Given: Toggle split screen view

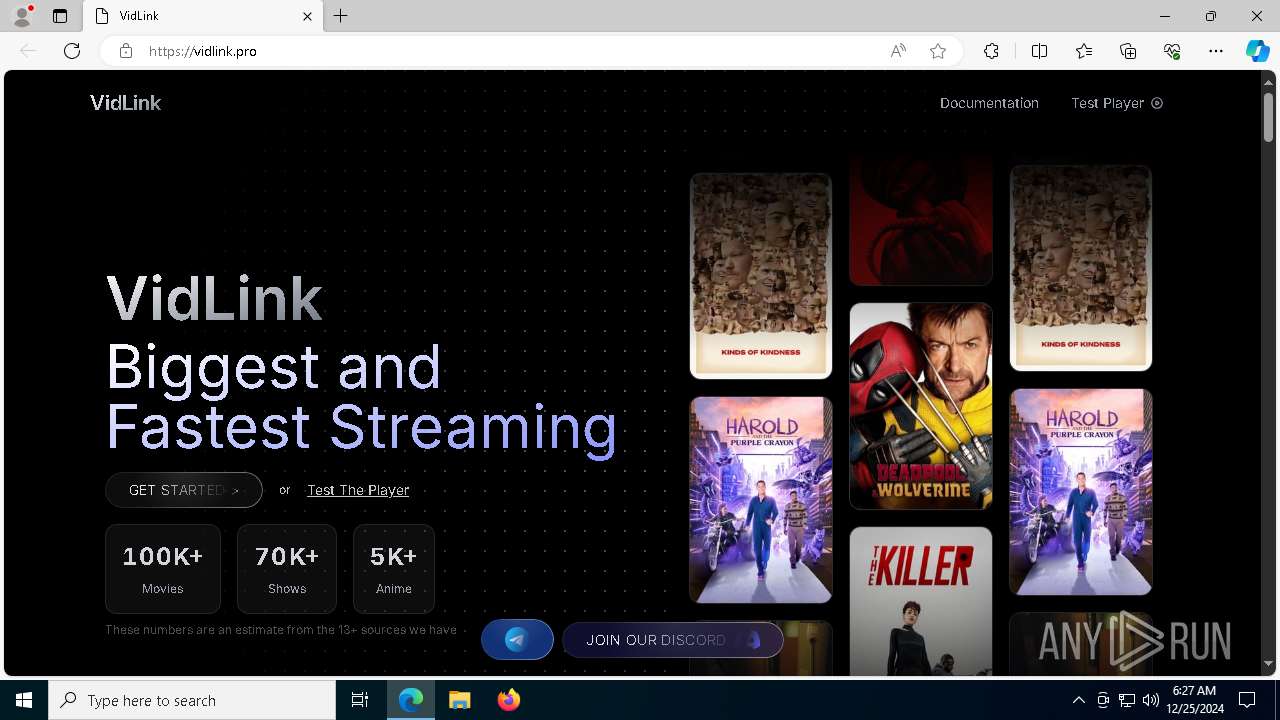Looking at the screenshot, I should (1039, 51).
